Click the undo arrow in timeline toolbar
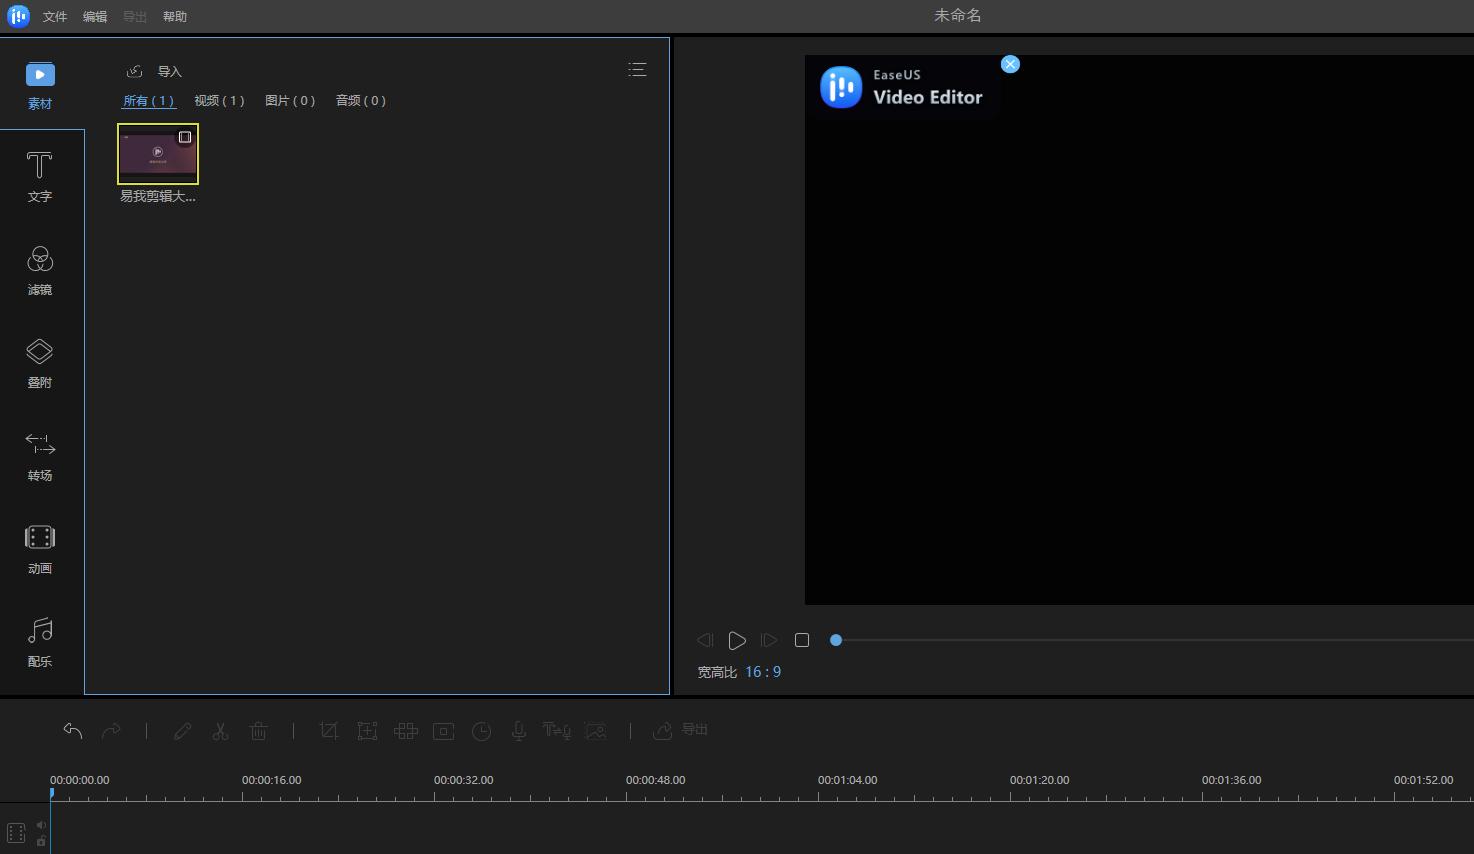 point(73,731)
